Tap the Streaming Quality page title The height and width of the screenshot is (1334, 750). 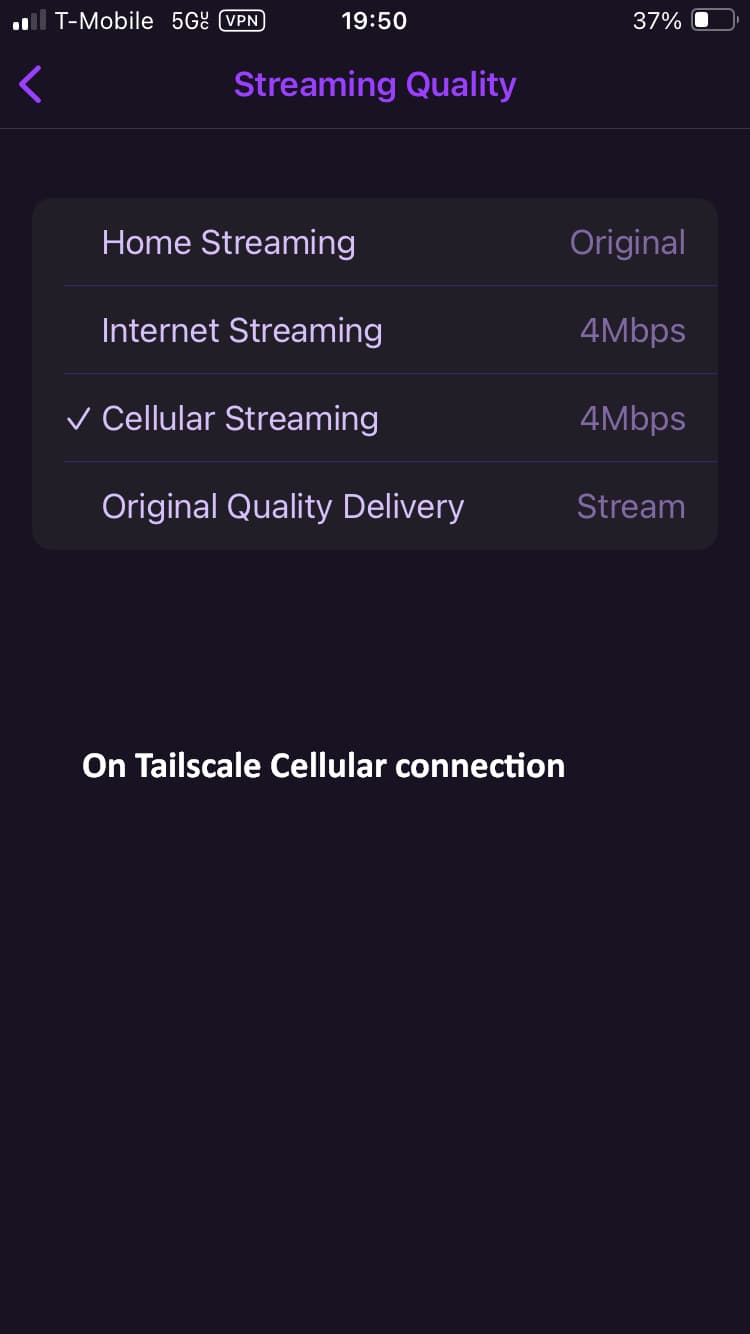coord(375,85)
